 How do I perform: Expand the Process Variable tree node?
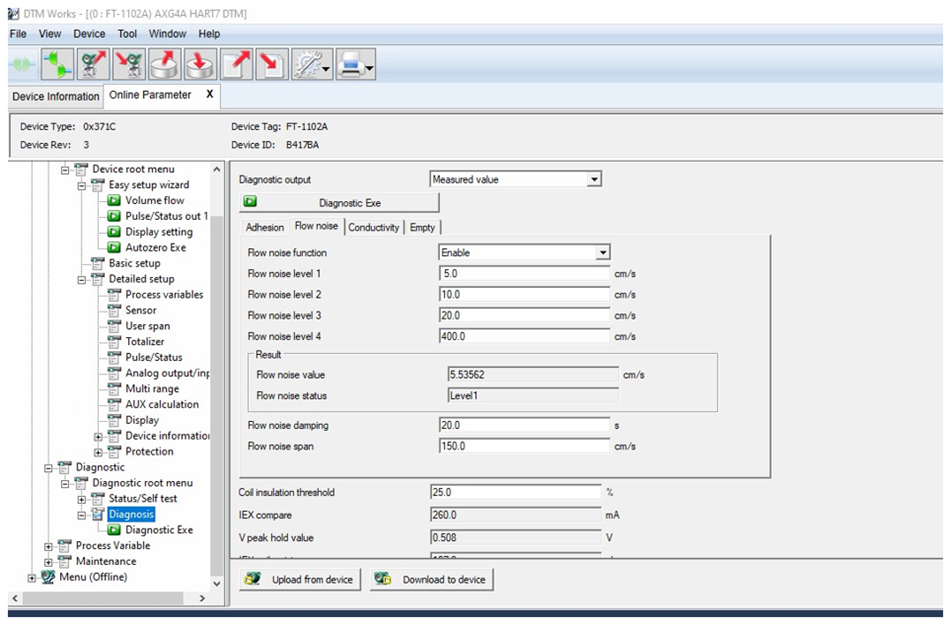pos(49,546)
